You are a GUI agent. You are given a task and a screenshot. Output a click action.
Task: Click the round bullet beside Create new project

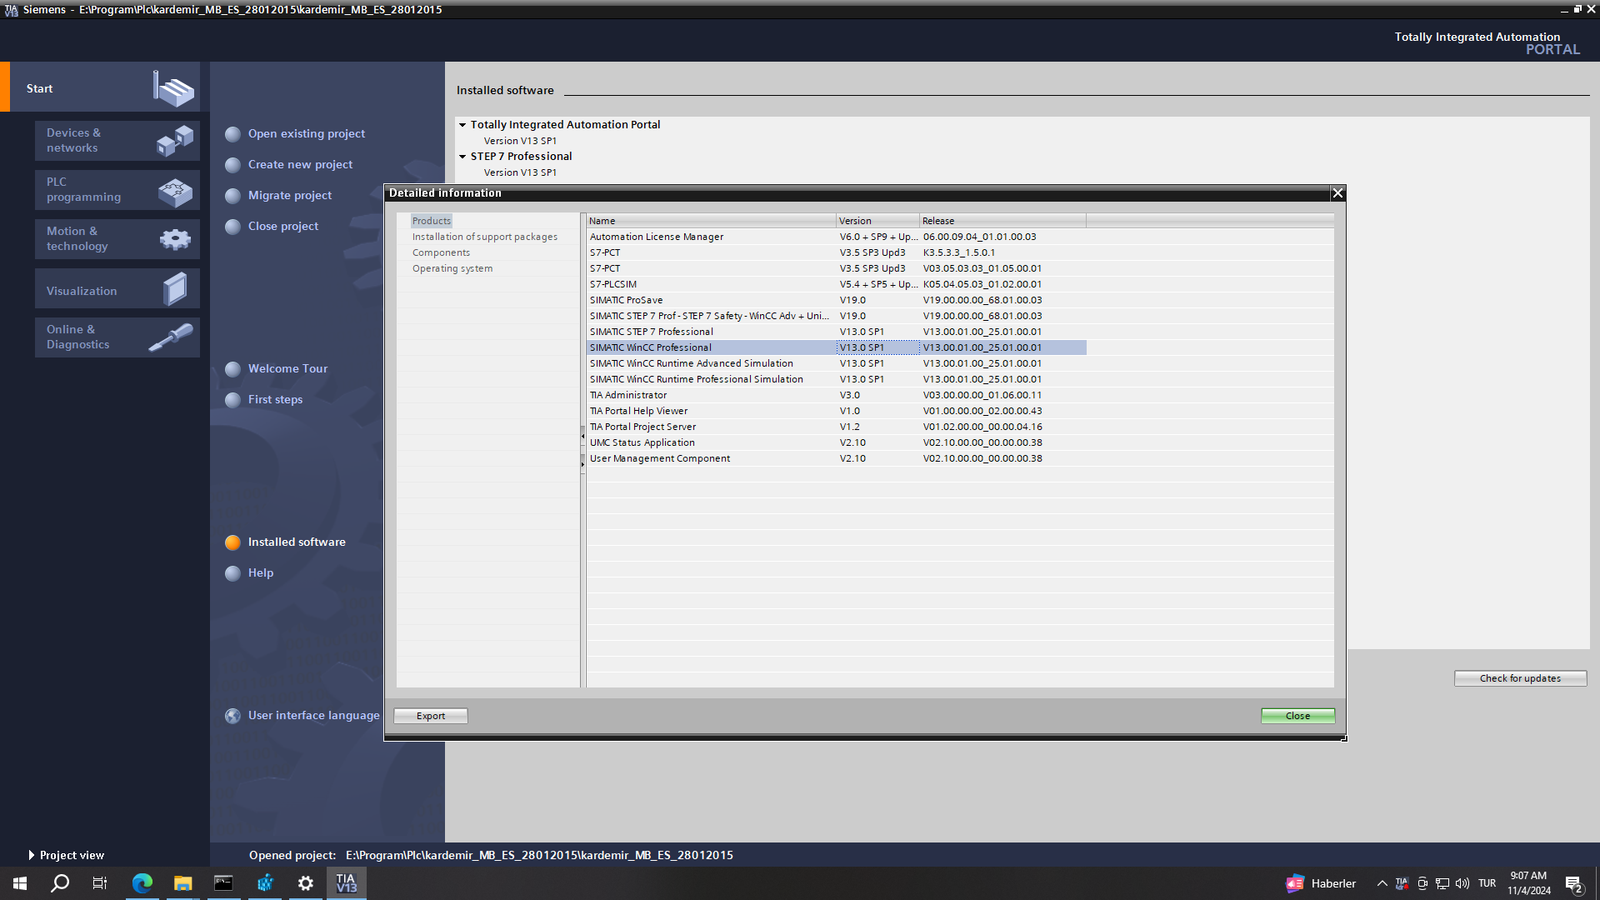click(x=233, y=165)
